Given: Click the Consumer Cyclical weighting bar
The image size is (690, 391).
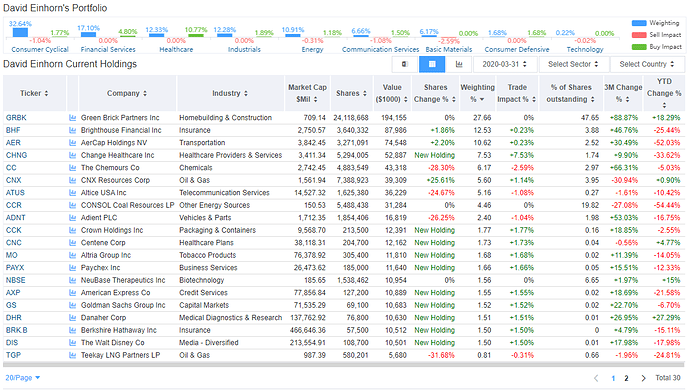Looking at the screenshot, I should click(x=20, y=33).
